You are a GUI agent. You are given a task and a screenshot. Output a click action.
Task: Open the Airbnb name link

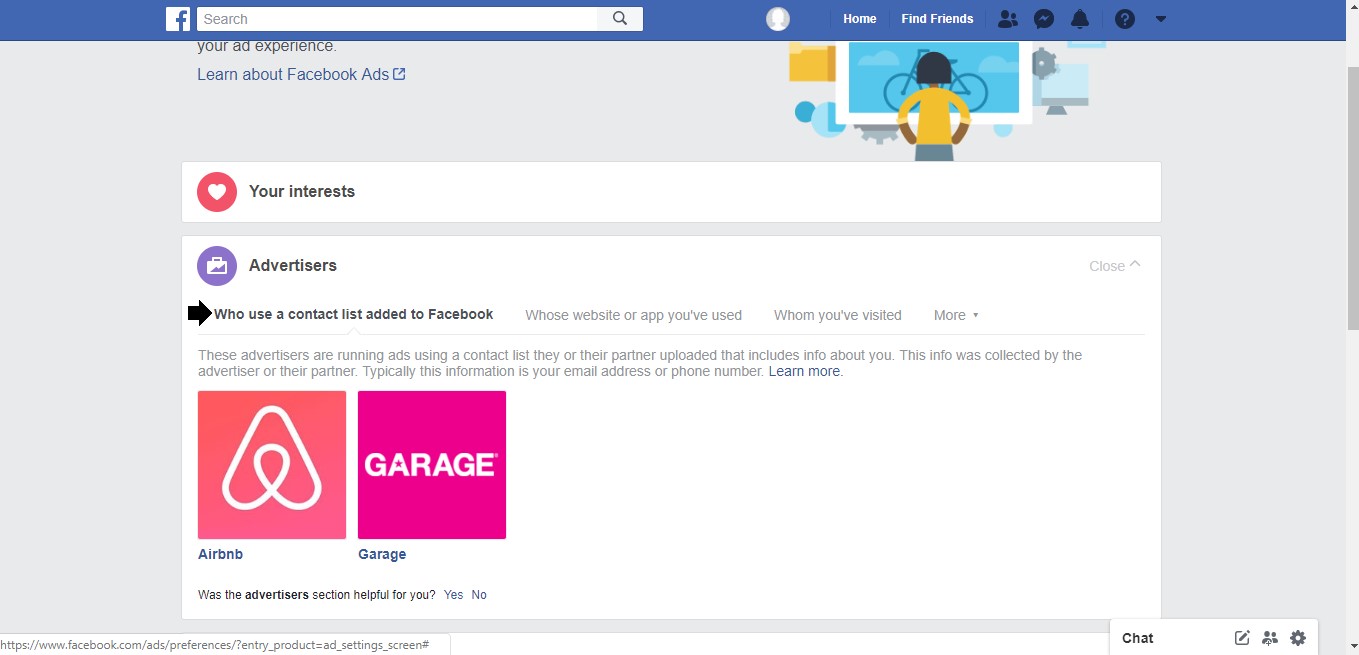coord(220,554)
